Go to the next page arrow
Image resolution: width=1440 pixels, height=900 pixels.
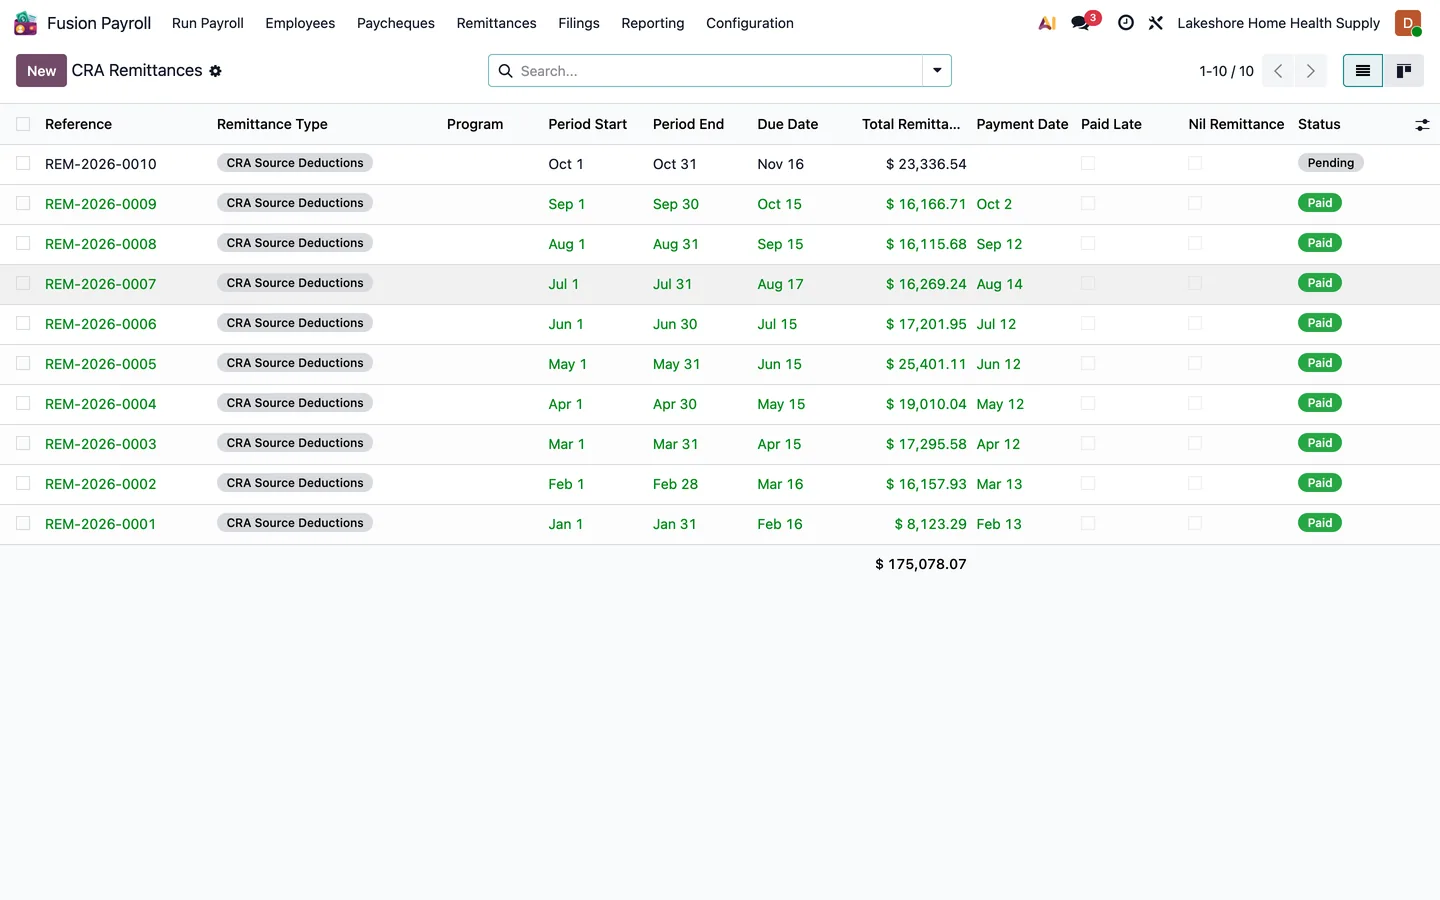click(1310, 71)
